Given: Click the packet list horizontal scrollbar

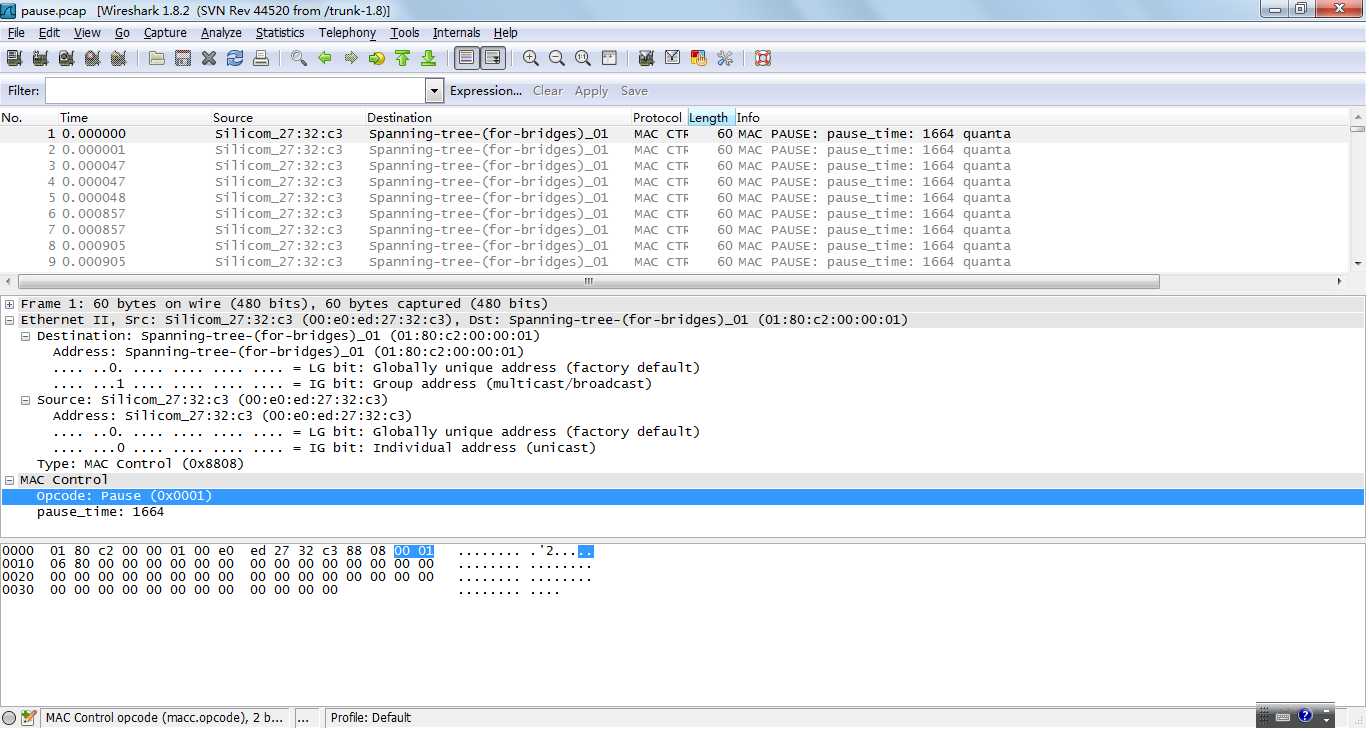Looking at the screenshot, I should (588, 281).
